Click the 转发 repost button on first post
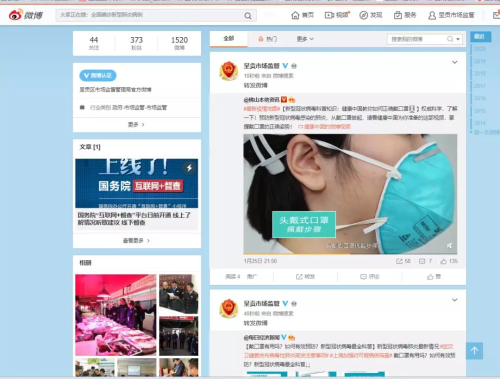This screenshot has width=500, height=379. [x=305, y=277]
